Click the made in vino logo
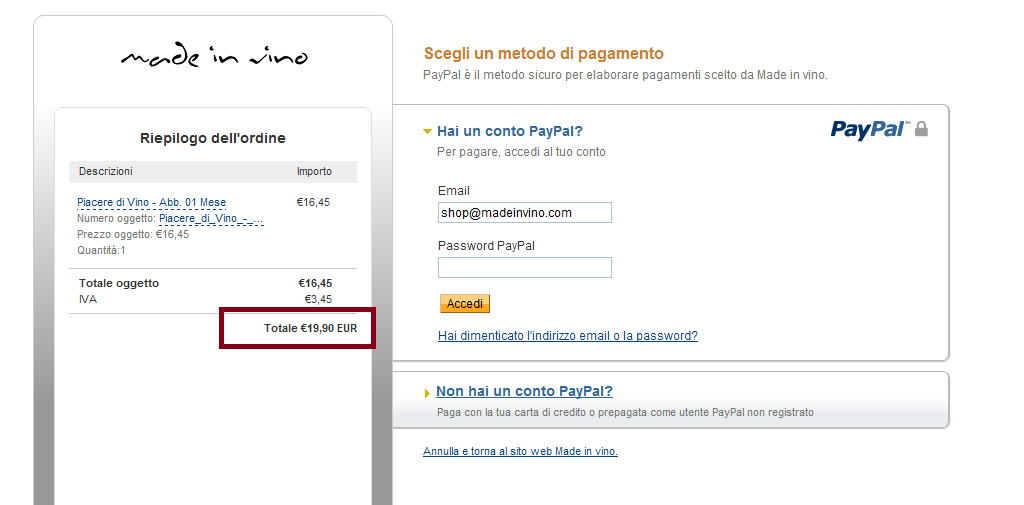The height and width of the screenshot is (505, 1024). click(x=213, y=57)
